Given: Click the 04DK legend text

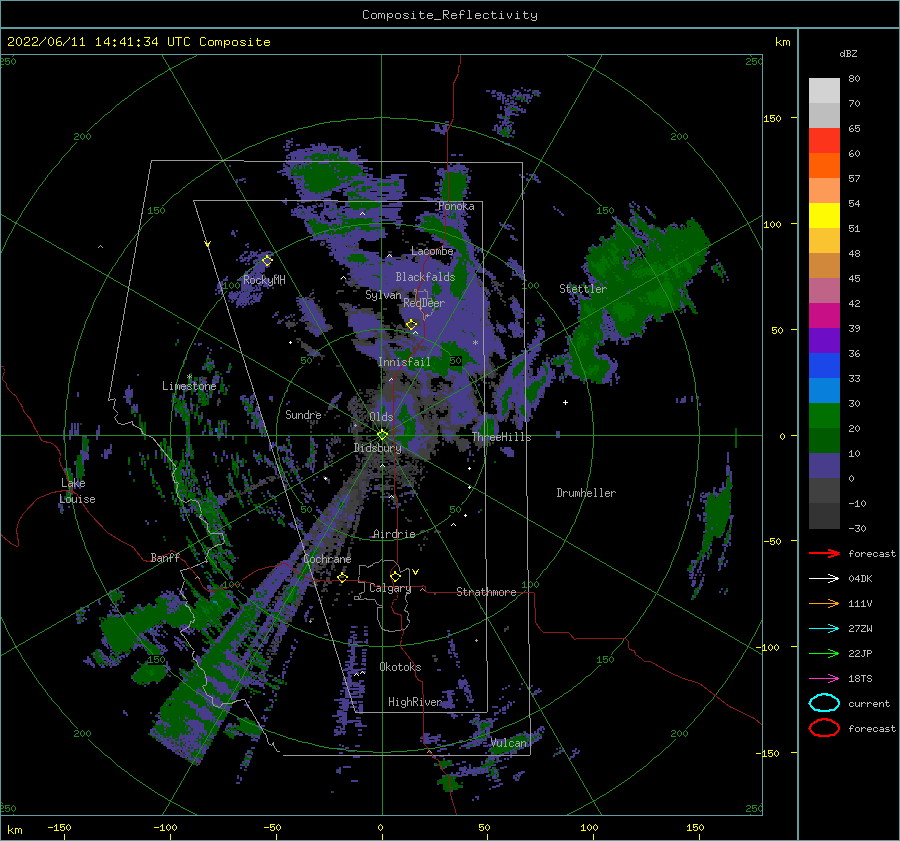Looking at the screenshot, I should (860, 579).
